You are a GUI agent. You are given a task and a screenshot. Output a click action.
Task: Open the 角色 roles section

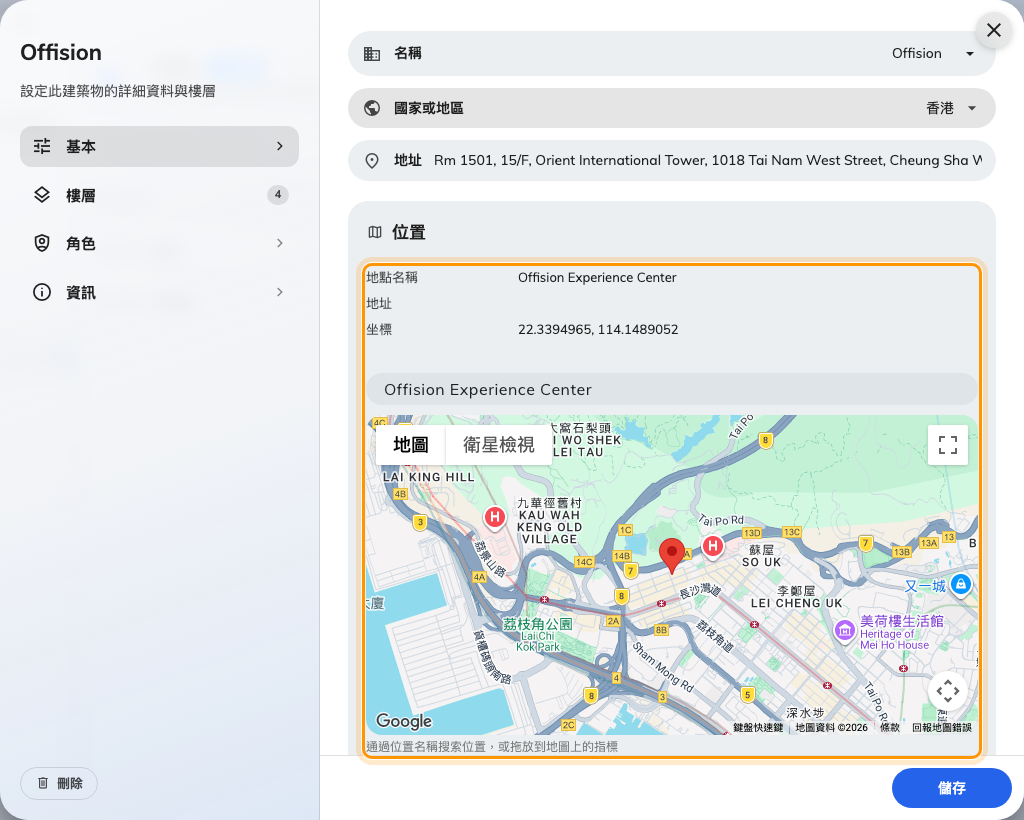pyautogui.click(x=159, y=244)
